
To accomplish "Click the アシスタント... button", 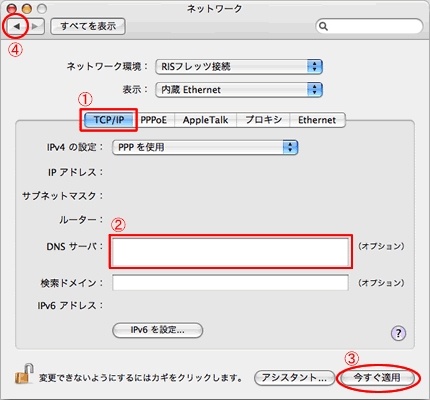I will (x=294, y=378).
